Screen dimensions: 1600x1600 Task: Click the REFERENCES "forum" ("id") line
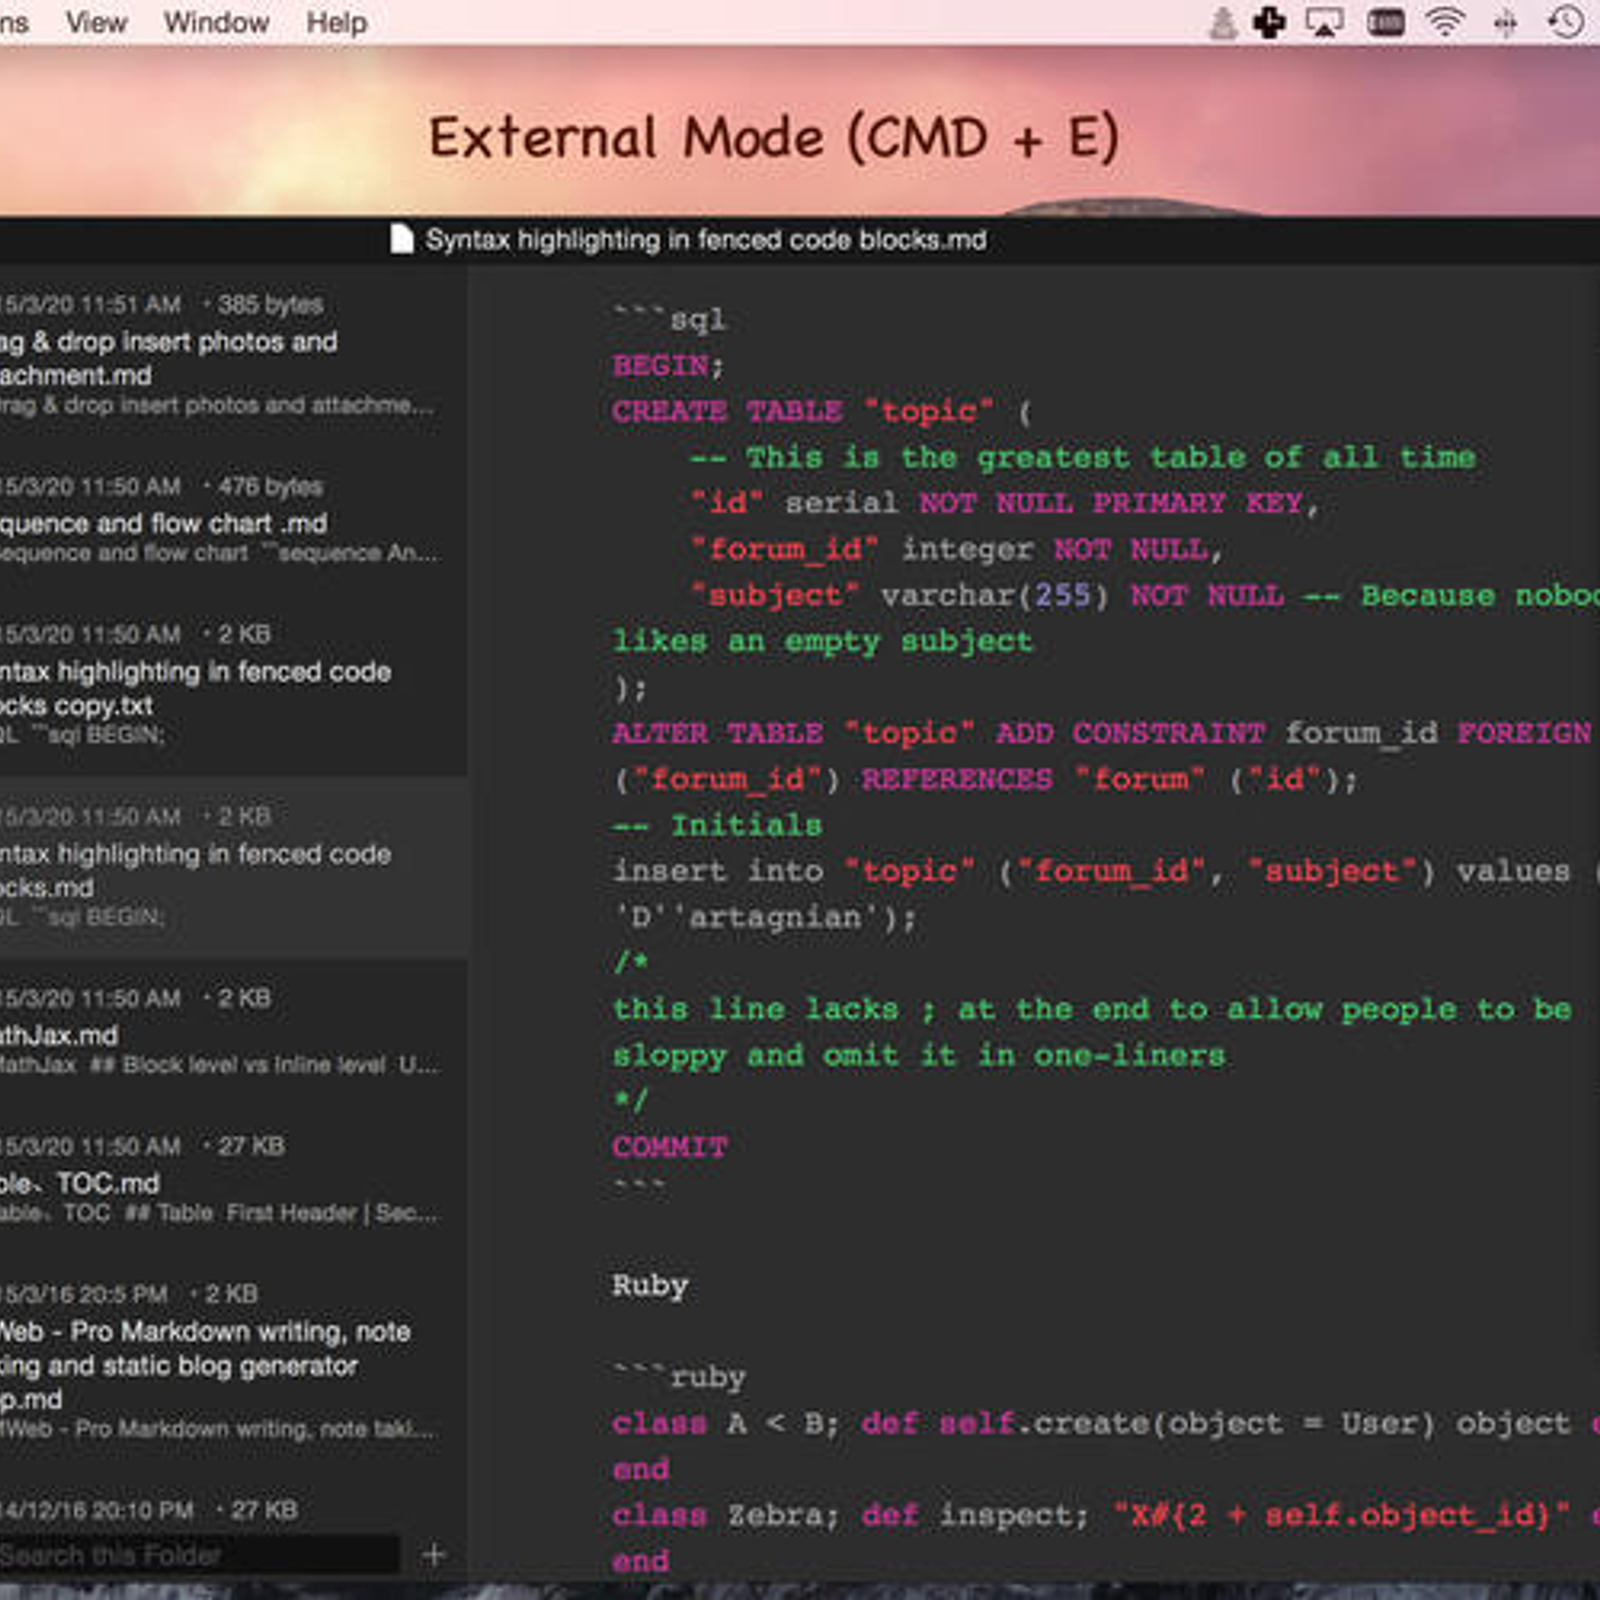(985, 779)
